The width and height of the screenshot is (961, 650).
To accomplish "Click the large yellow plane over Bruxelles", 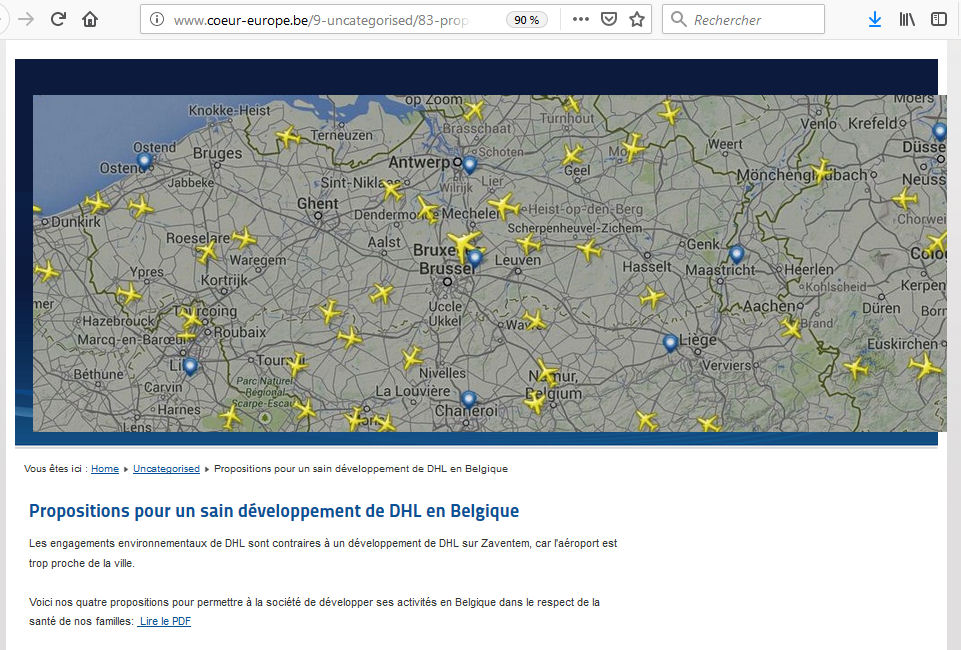I will 464,244.
